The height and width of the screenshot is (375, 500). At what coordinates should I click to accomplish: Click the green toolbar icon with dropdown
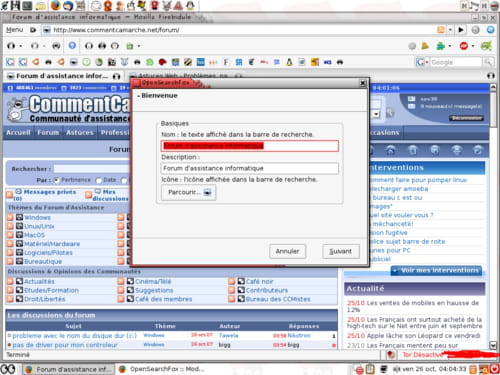[x=130, y=46]
